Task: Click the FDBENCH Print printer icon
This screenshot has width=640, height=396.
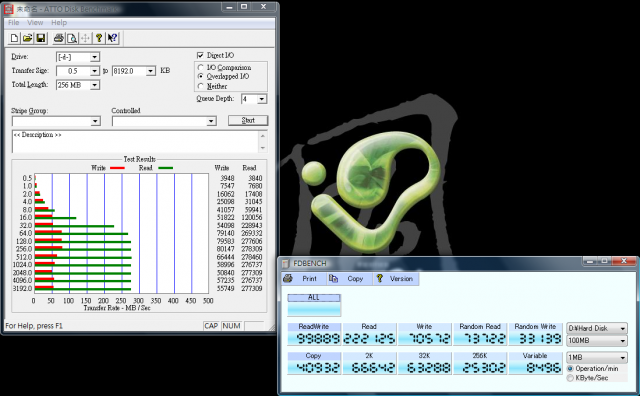Action: click(288, 278)
